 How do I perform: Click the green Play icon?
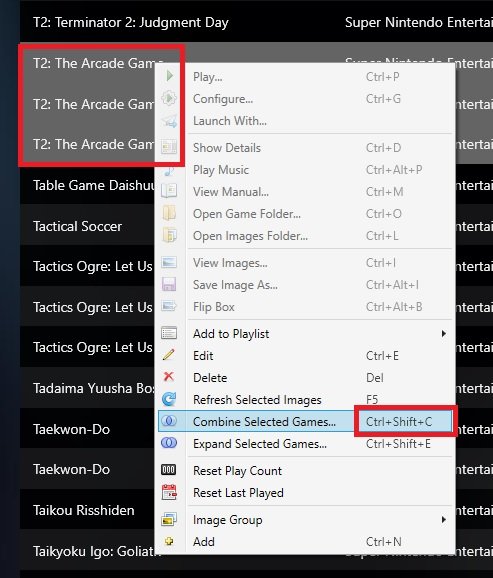point(170,76)
